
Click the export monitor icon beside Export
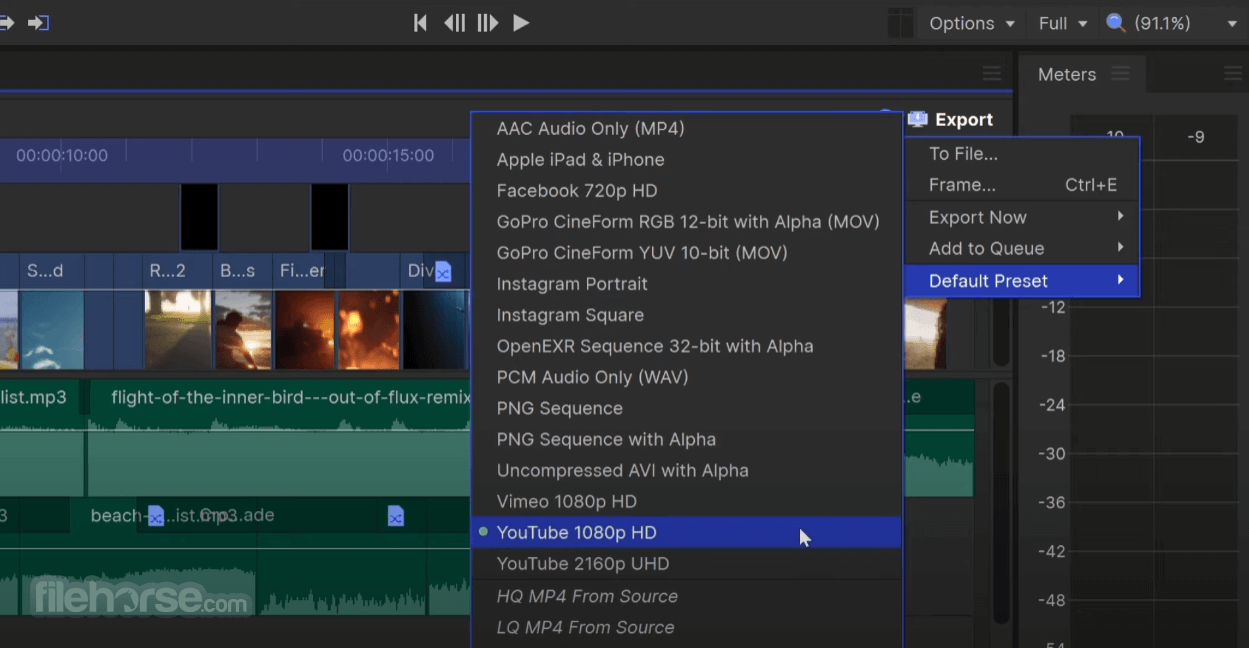(x=917, y=119)
